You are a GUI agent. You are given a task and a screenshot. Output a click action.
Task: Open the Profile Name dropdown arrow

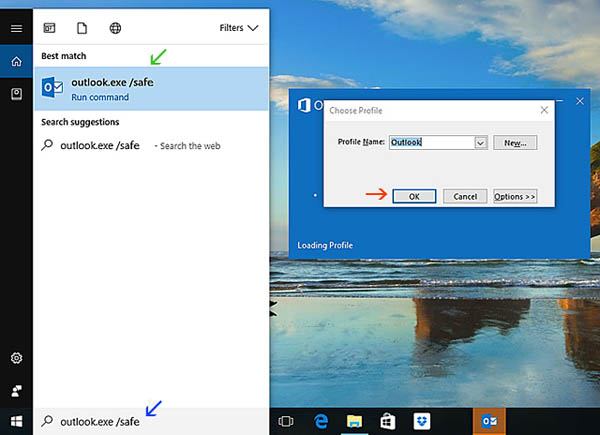(480, 143)
